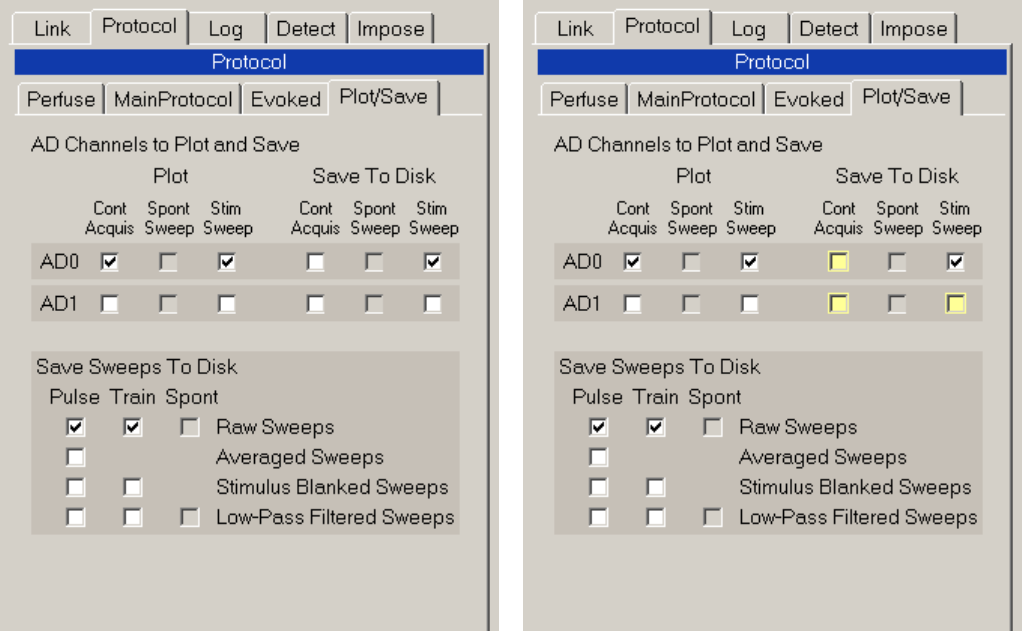Viewport: 1022px width, 631px height.
Task: Uncheck AD0 Plot Cont Acquis in left panel
Action: [110, 262]
